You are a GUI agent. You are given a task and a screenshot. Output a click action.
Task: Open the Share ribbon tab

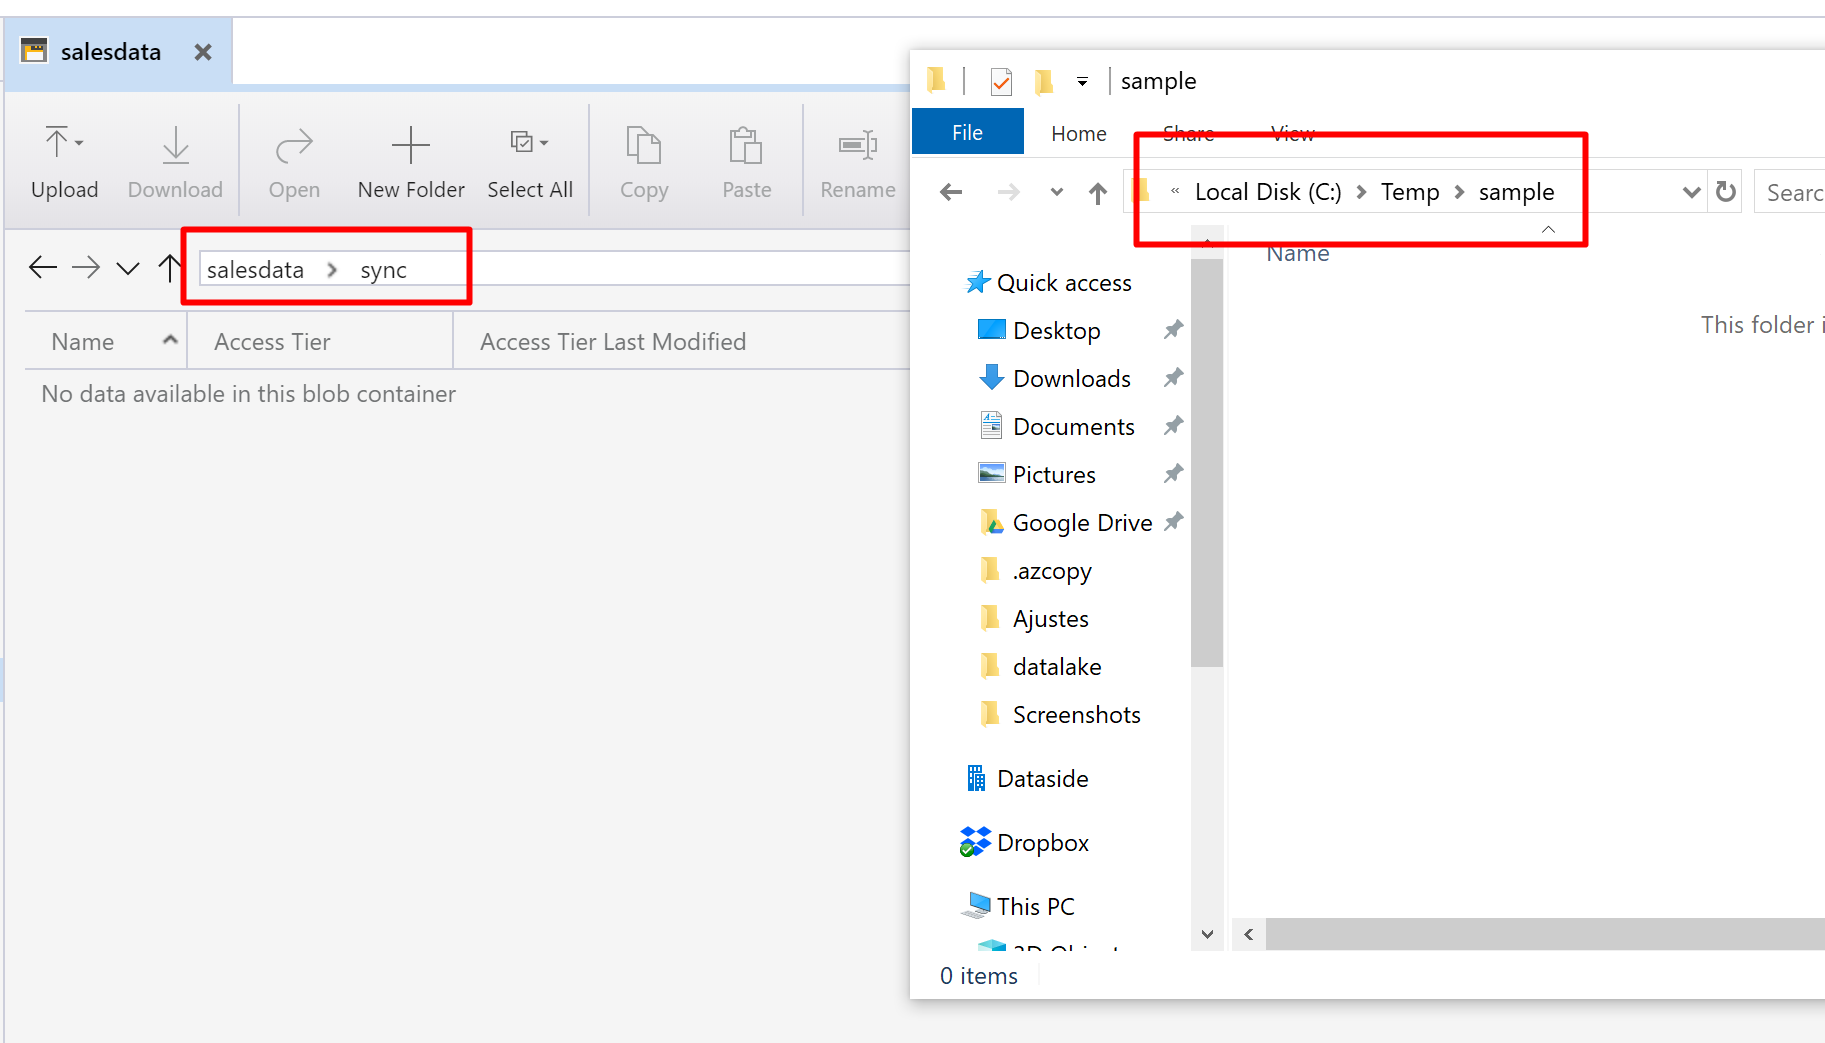coord(1188,133)
